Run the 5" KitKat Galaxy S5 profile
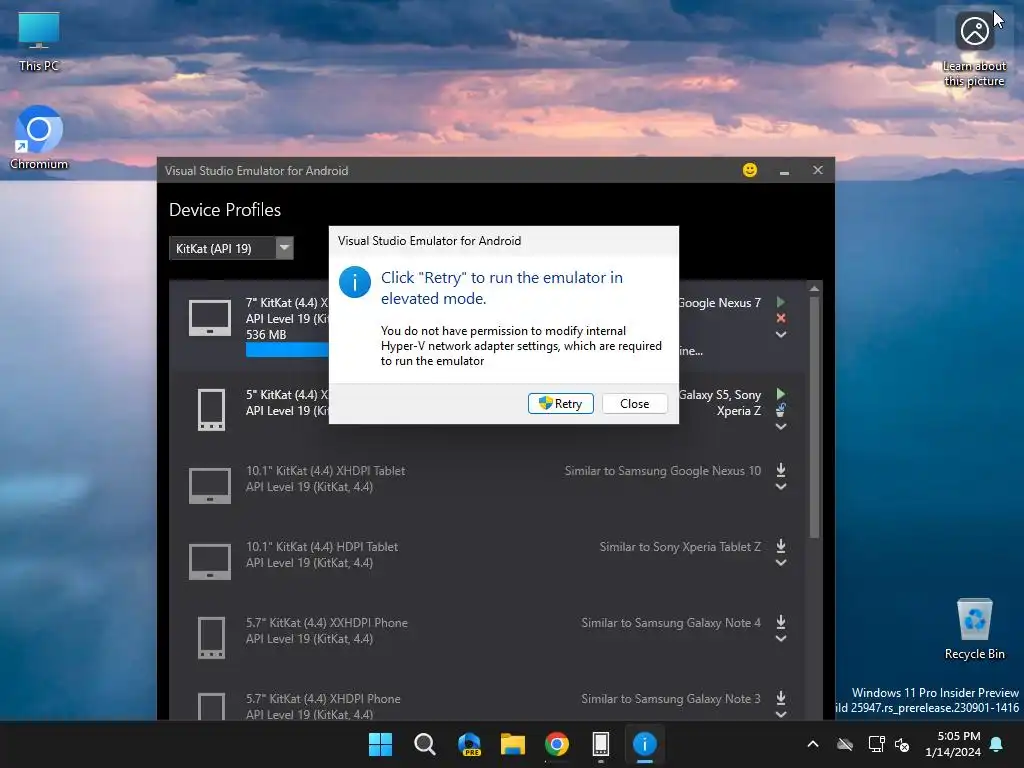This screenshot has height=768, width=1024. (780, 394)
